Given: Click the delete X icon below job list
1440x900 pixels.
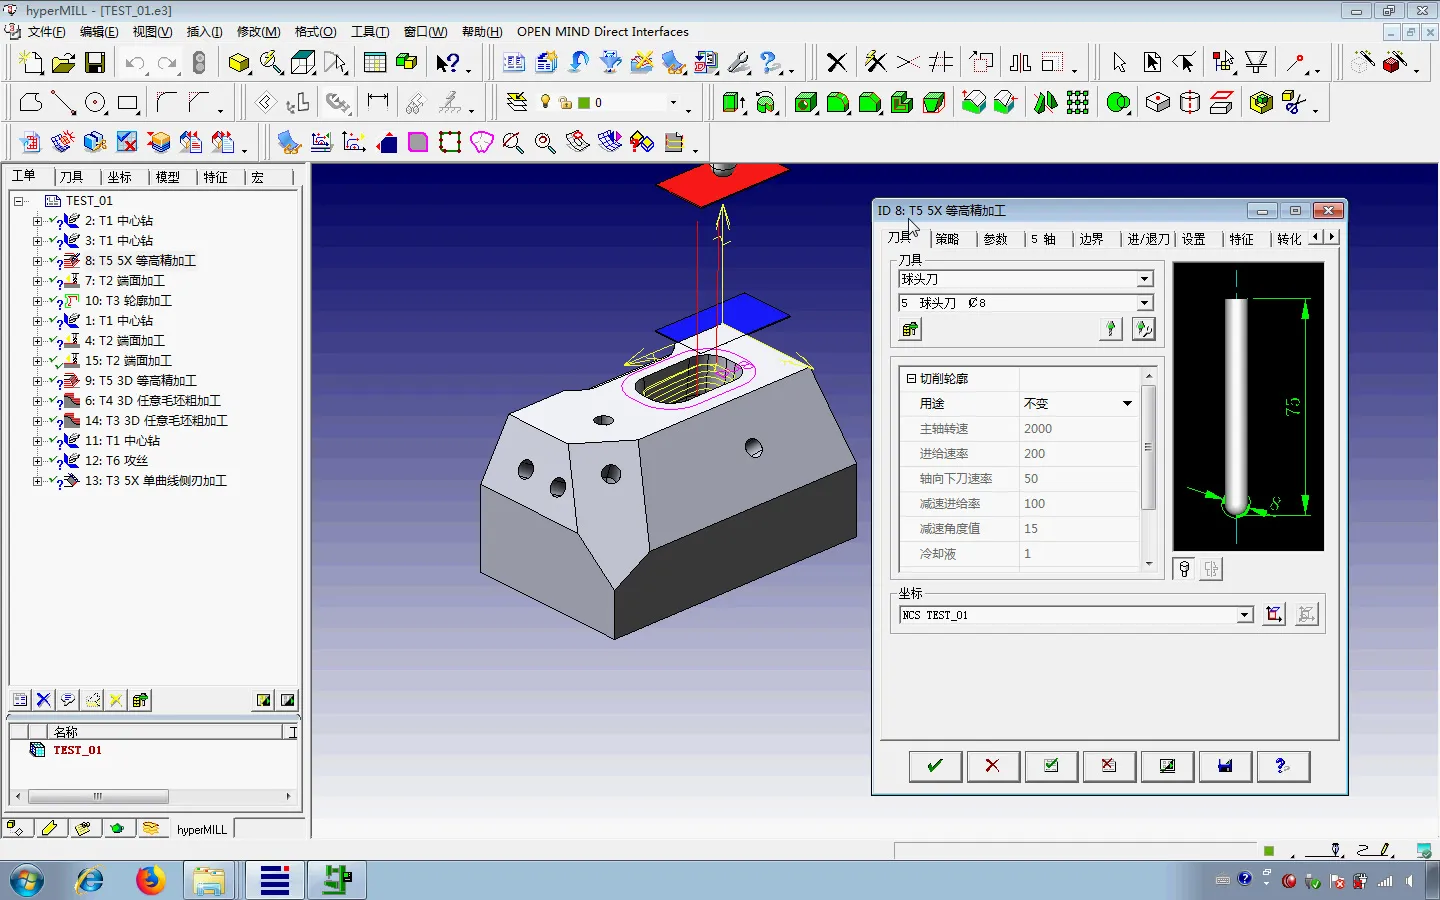Looking at the screenshot, I should (x=43, y=700).
